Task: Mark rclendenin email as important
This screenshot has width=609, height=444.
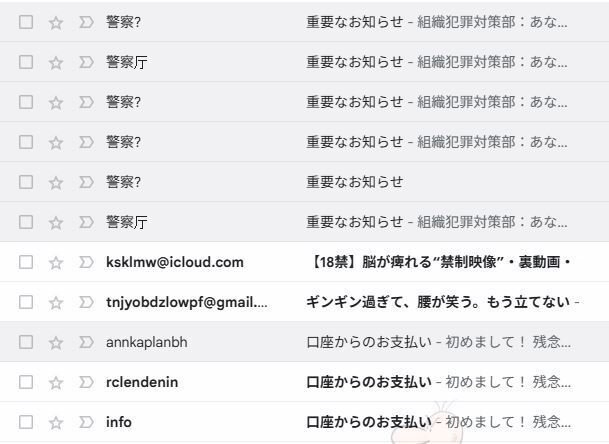Action: pos(85,382)
